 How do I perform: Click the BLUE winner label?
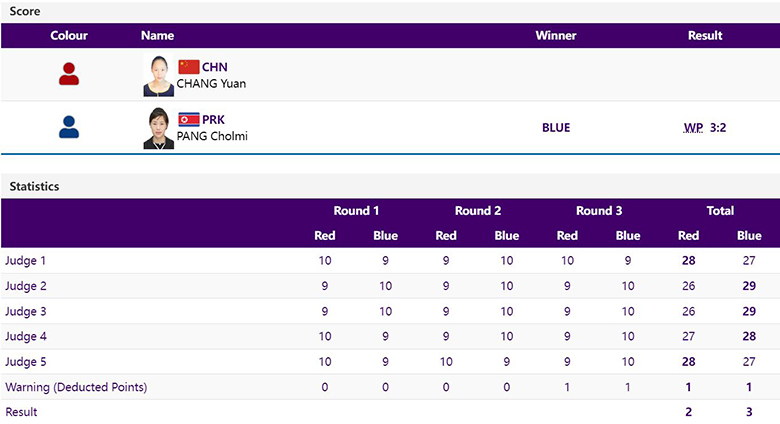(x=556, y=128)
